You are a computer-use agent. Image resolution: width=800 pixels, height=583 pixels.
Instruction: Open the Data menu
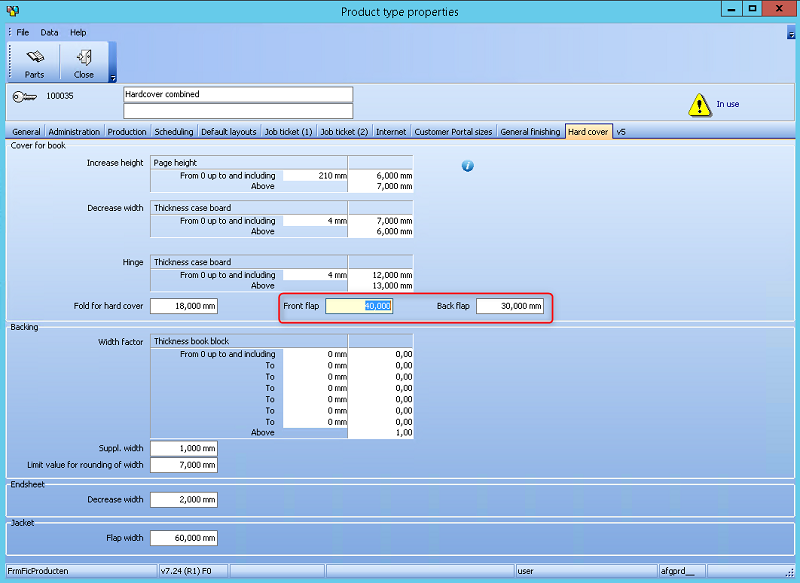click(x=49, y=33)
